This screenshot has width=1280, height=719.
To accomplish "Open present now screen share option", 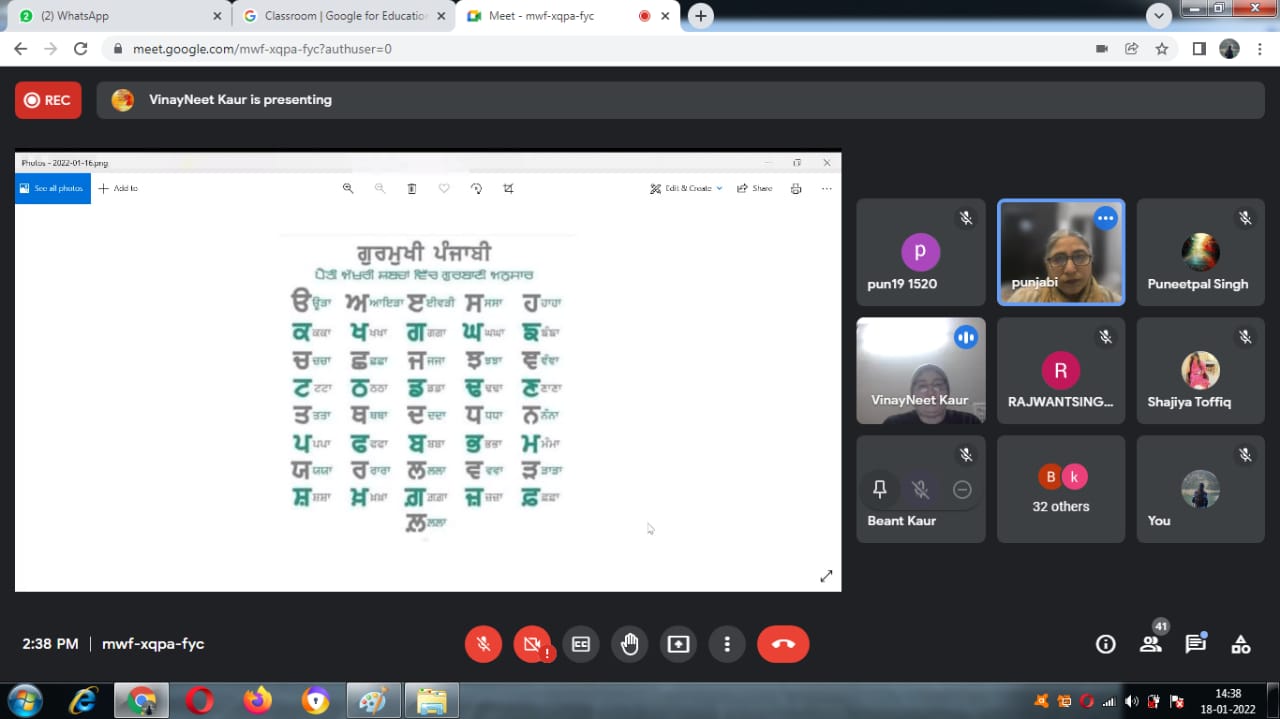I will pos(678,644).
